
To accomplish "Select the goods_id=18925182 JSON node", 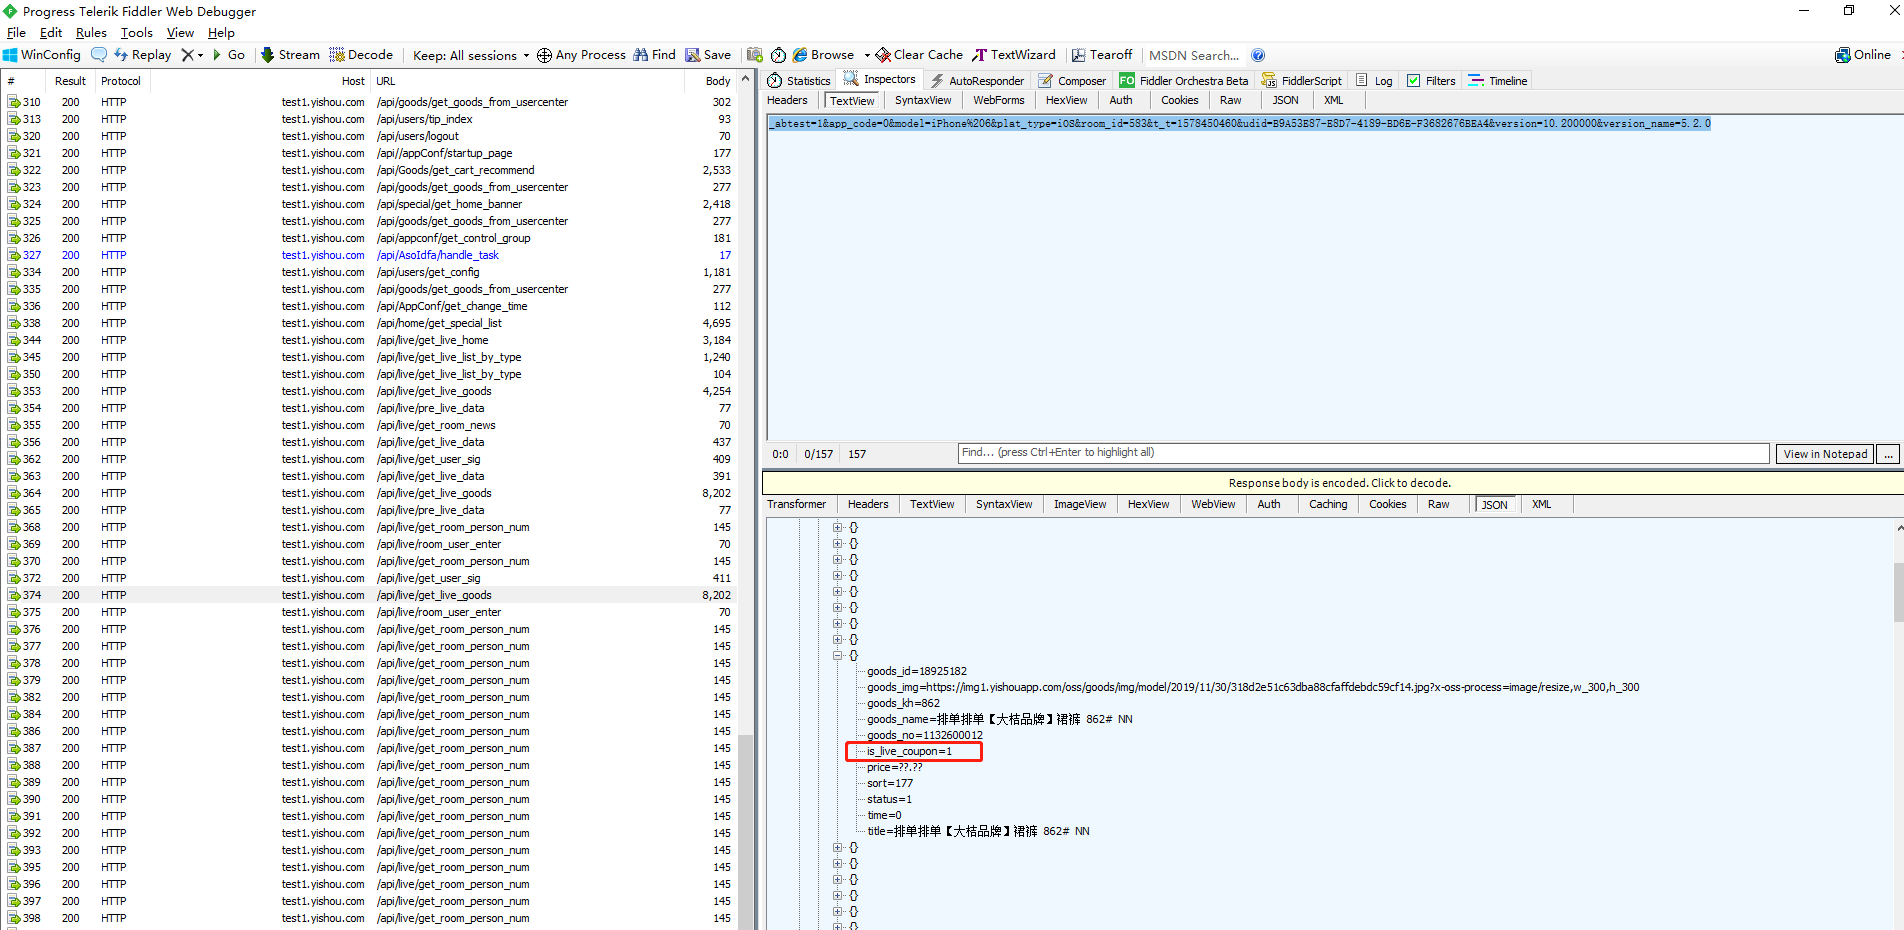I will click(x=917, y=671).
